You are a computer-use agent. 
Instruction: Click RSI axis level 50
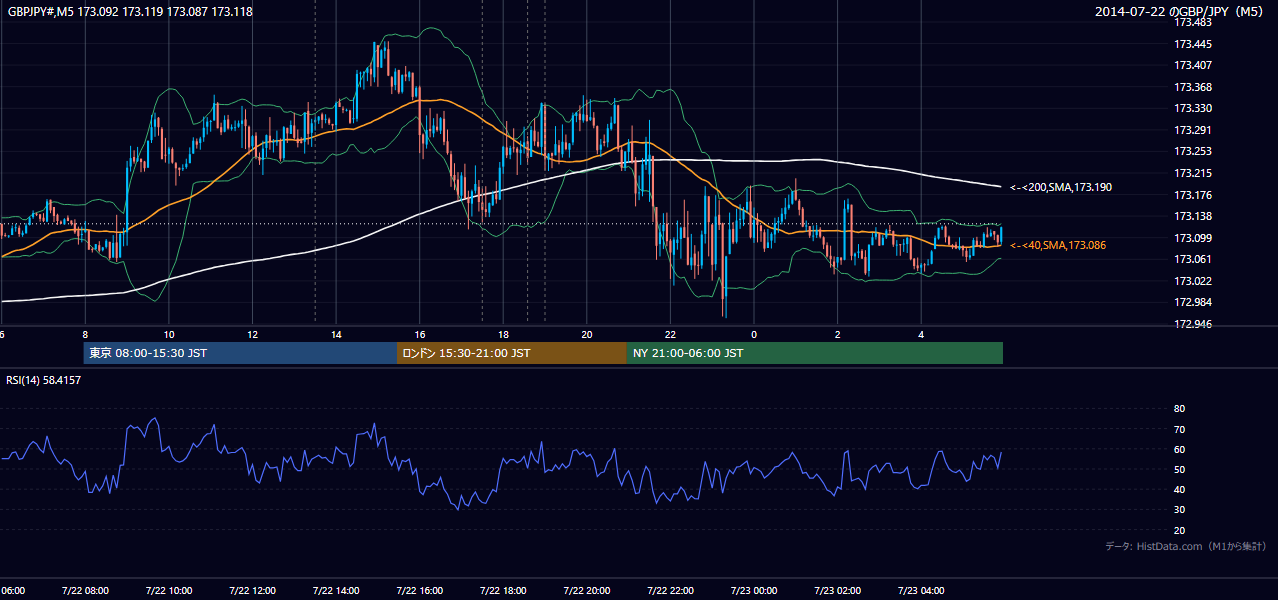click(1179, 469)
